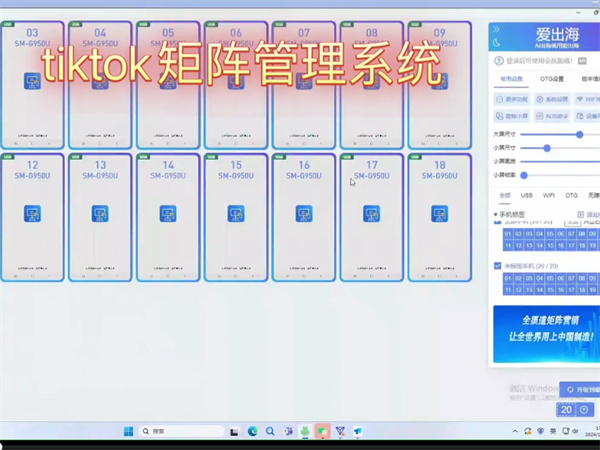Select cell 17 in the 未标签手机 grid

(x=571, y=290)
